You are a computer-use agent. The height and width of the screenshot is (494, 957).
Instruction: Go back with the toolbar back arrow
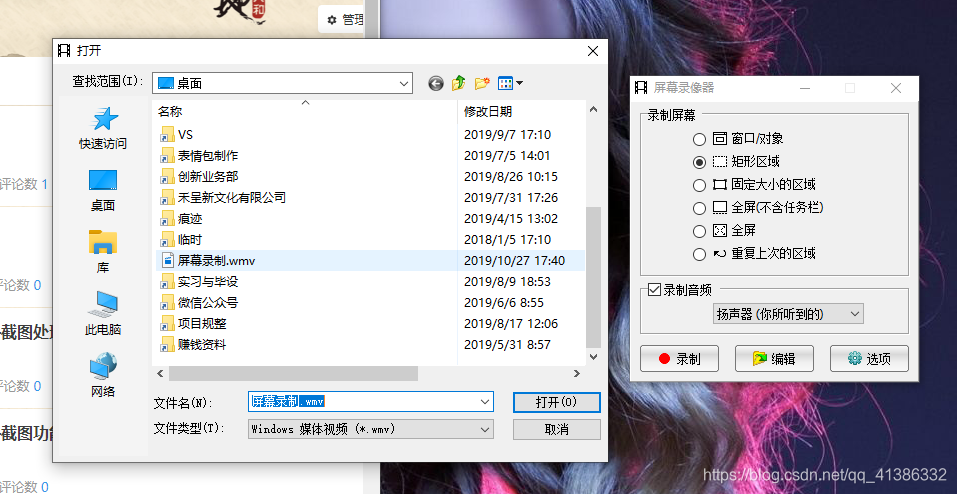(436, 83)
